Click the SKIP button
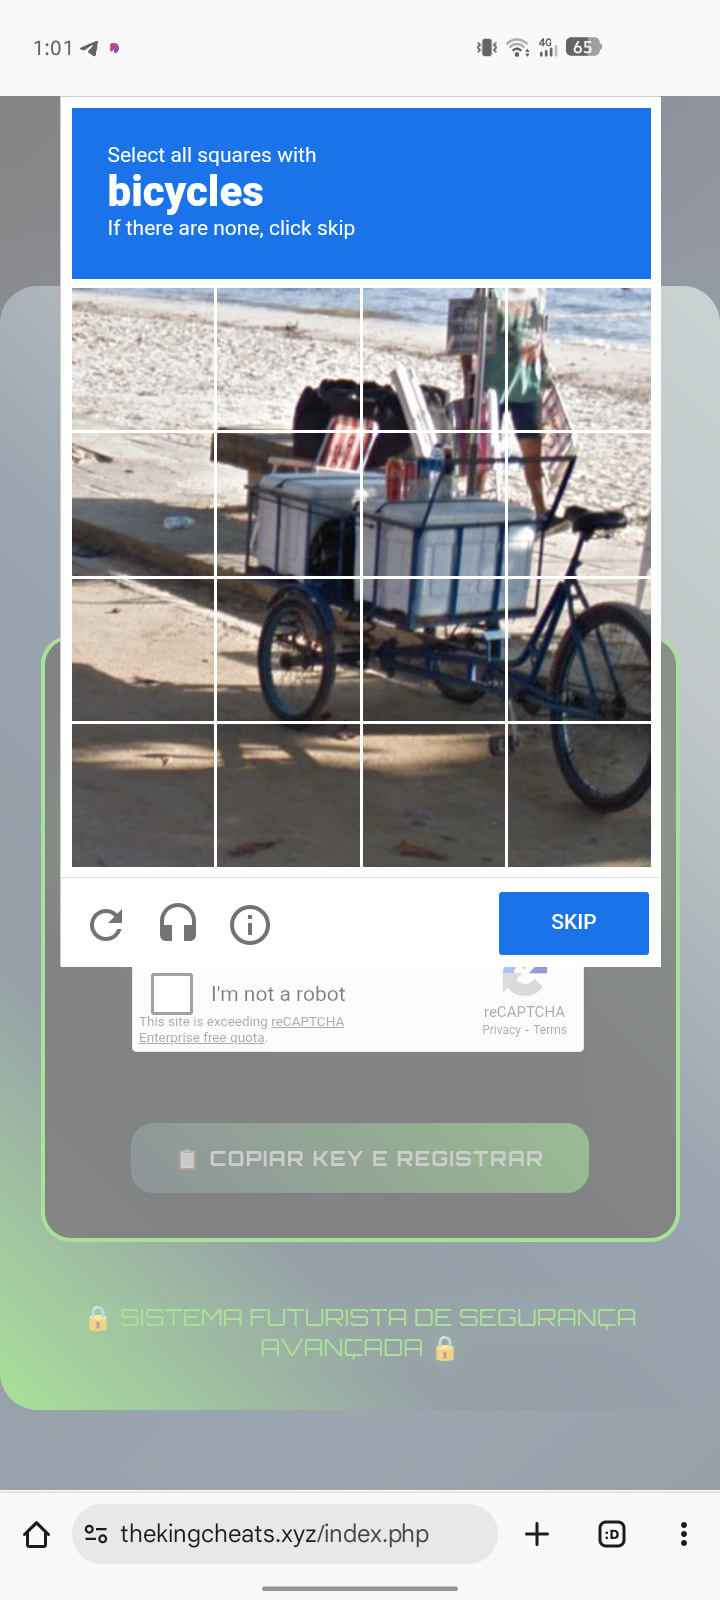The height and width of the screenshot is (1600, 720). pos(574,923)
